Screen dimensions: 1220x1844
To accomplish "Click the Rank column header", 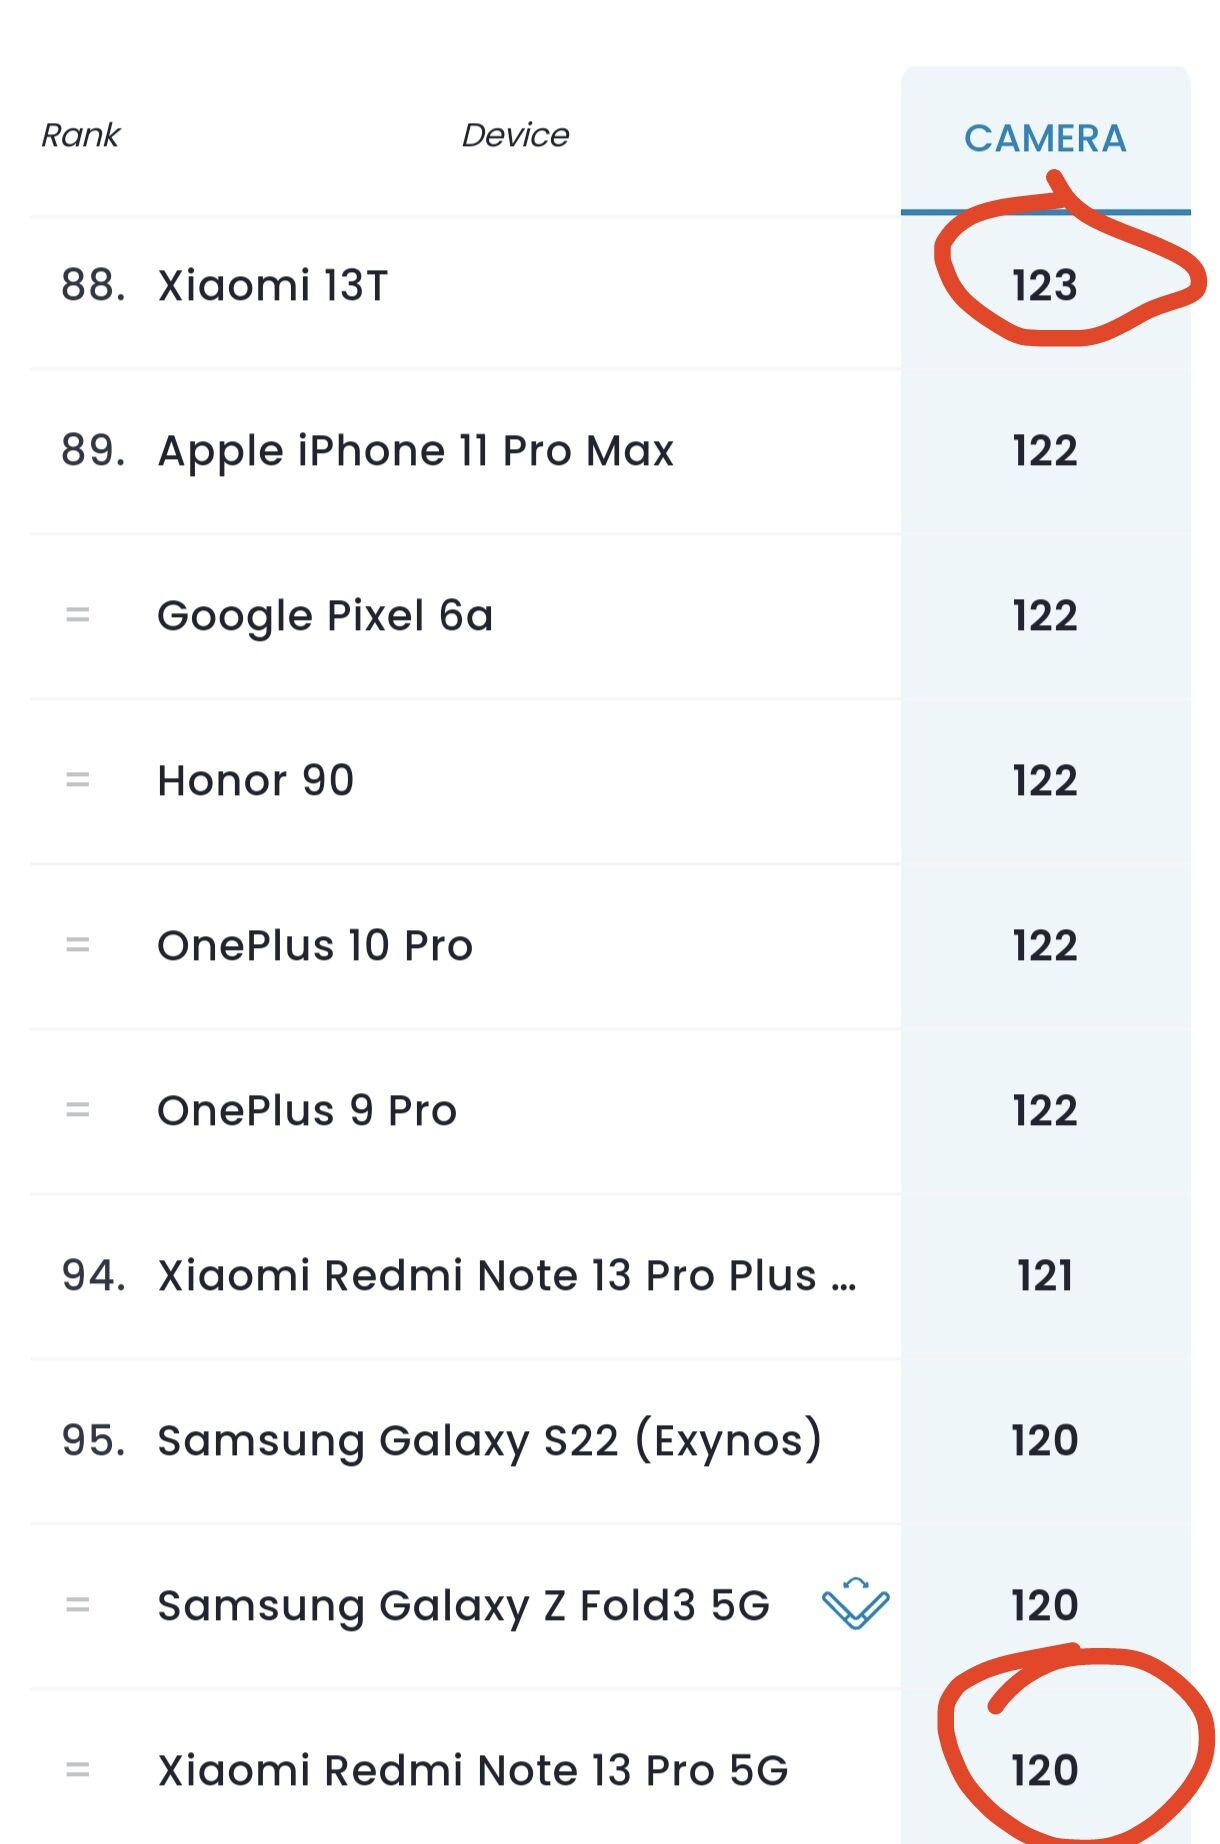I will click(x=80, y=135).
